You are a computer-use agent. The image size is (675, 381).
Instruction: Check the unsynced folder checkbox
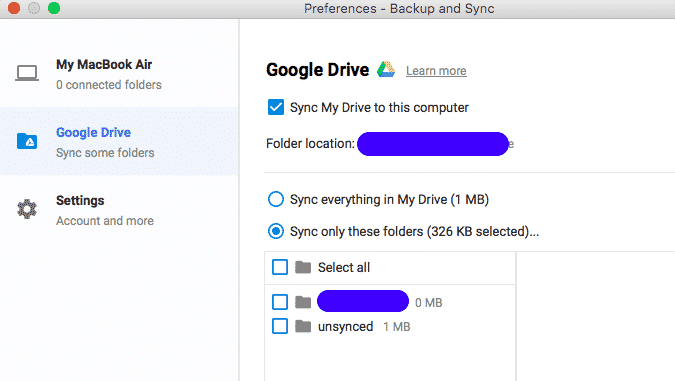280,326
